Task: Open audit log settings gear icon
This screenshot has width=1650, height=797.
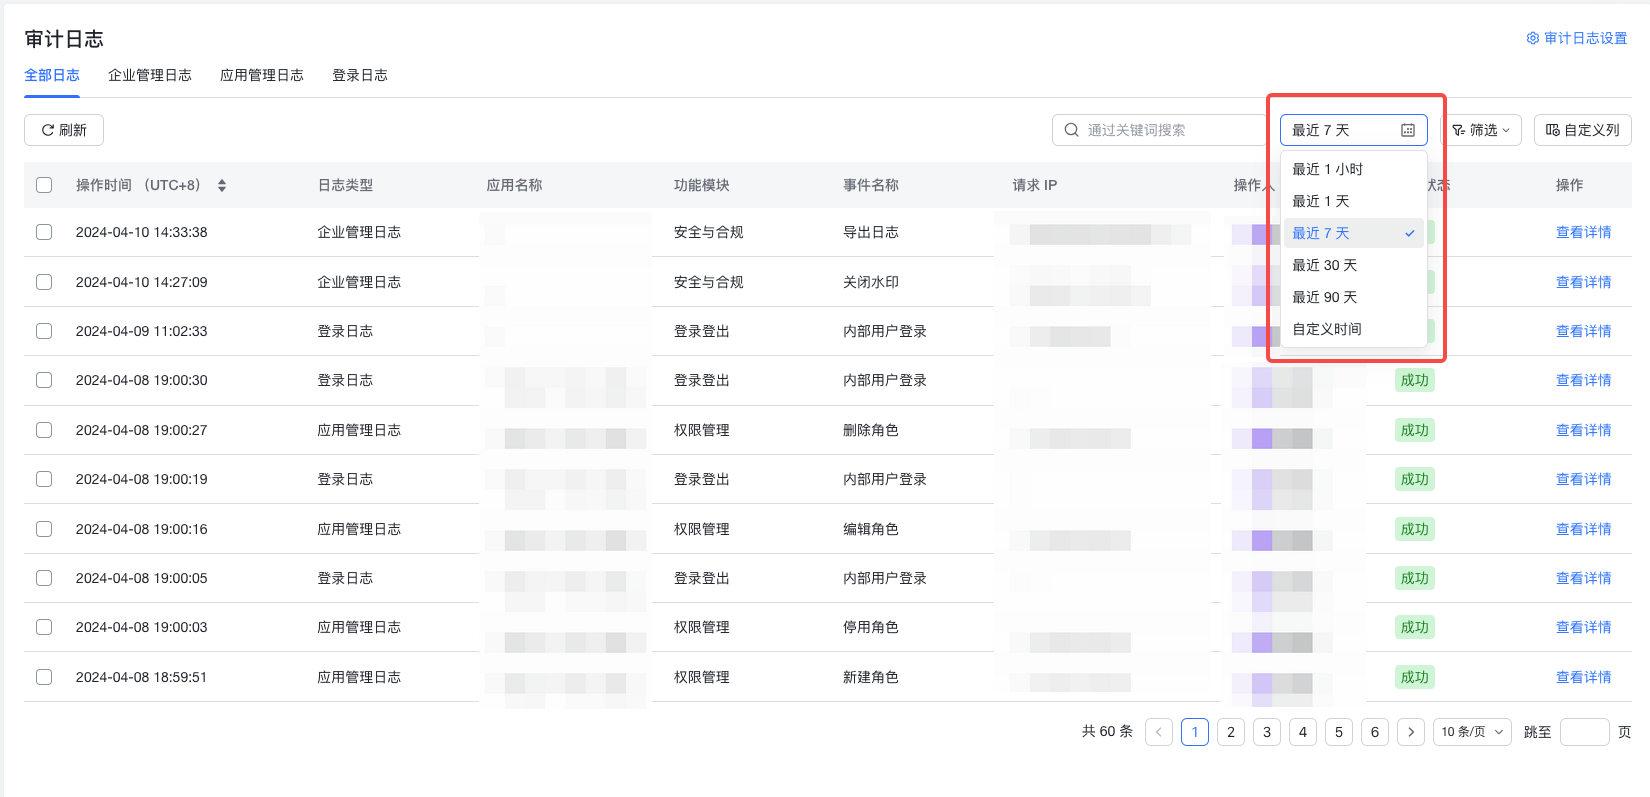Action: point(1532,38)
